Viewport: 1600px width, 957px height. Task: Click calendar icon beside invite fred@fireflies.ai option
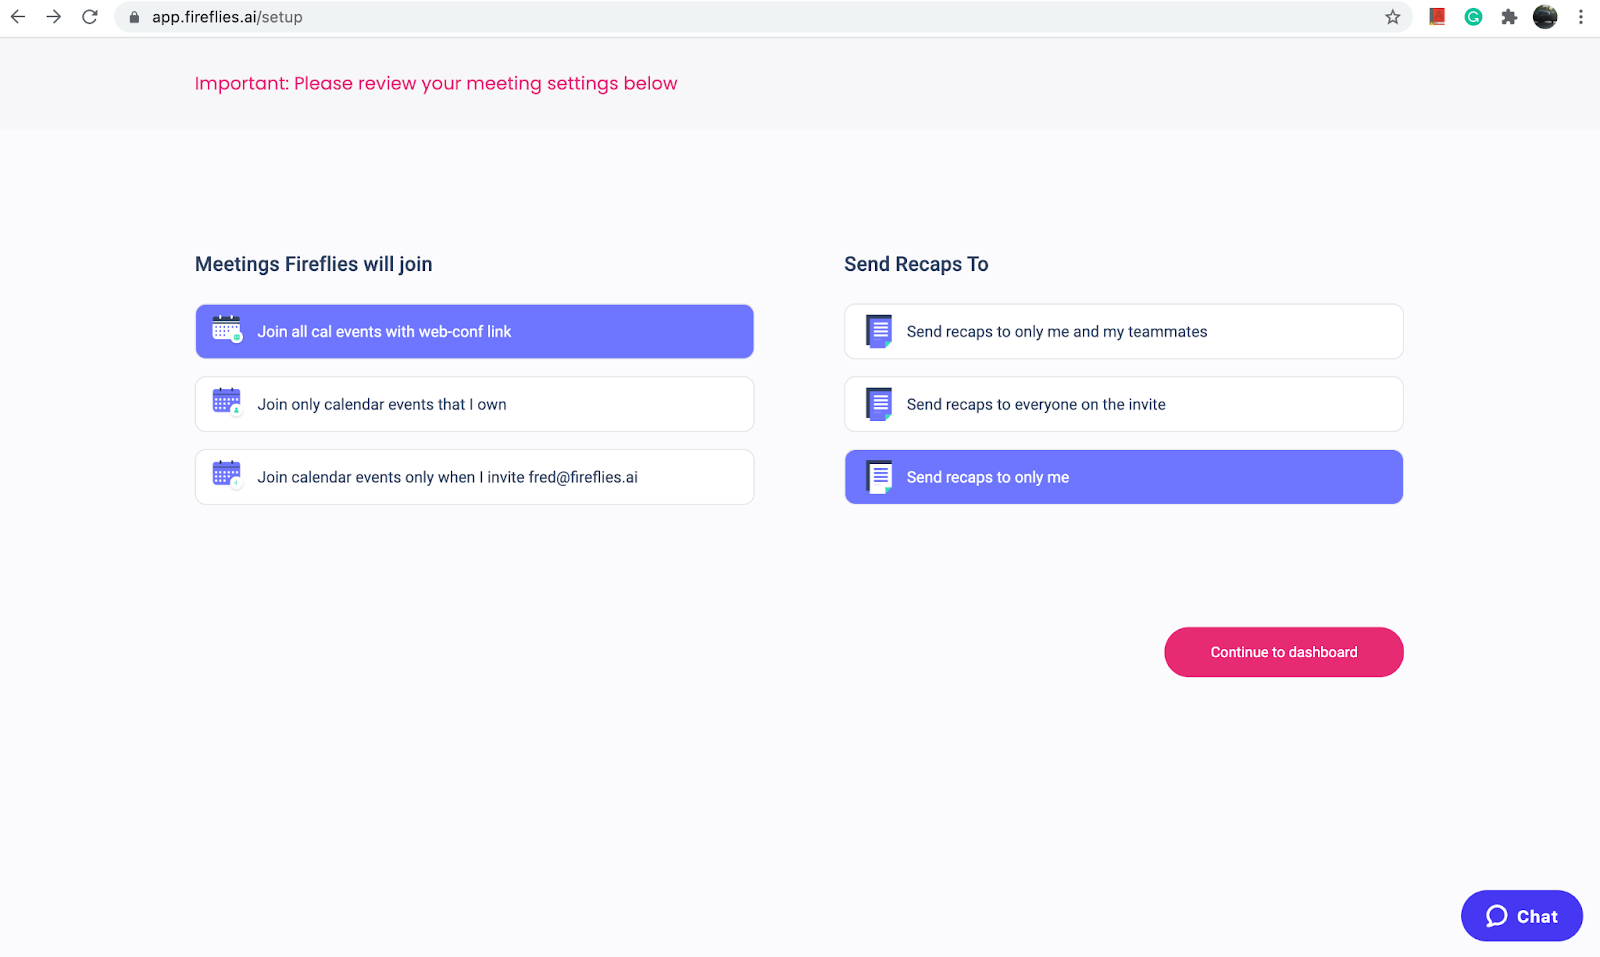227,475
